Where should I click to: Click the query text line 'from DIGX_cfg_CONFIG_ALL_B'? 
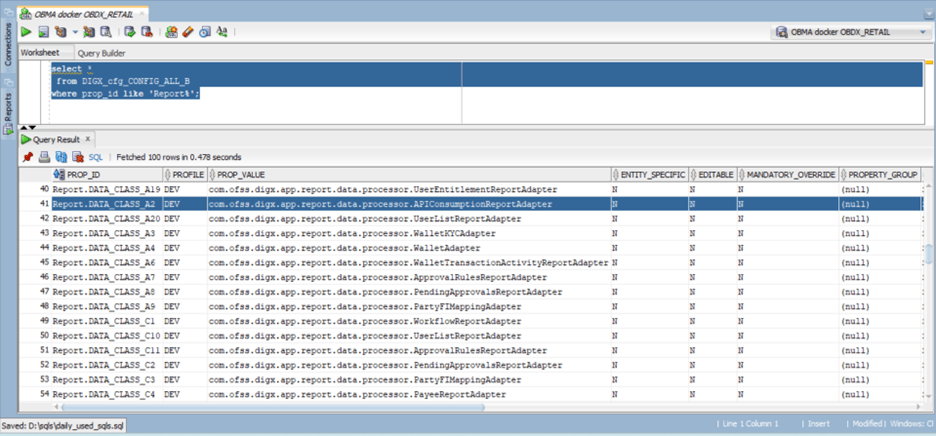tap(123, 81)
